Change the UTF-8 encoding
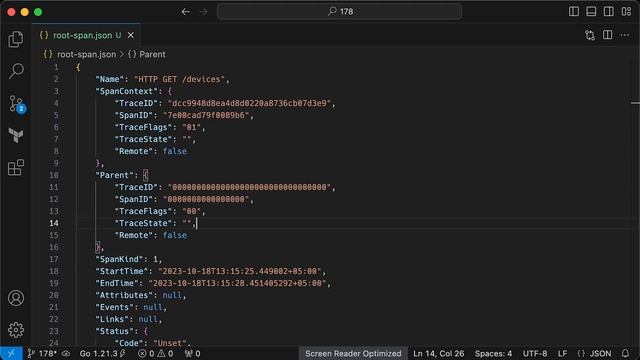Image resolution: width=640 pixels, height=360 pixels. 535,353
